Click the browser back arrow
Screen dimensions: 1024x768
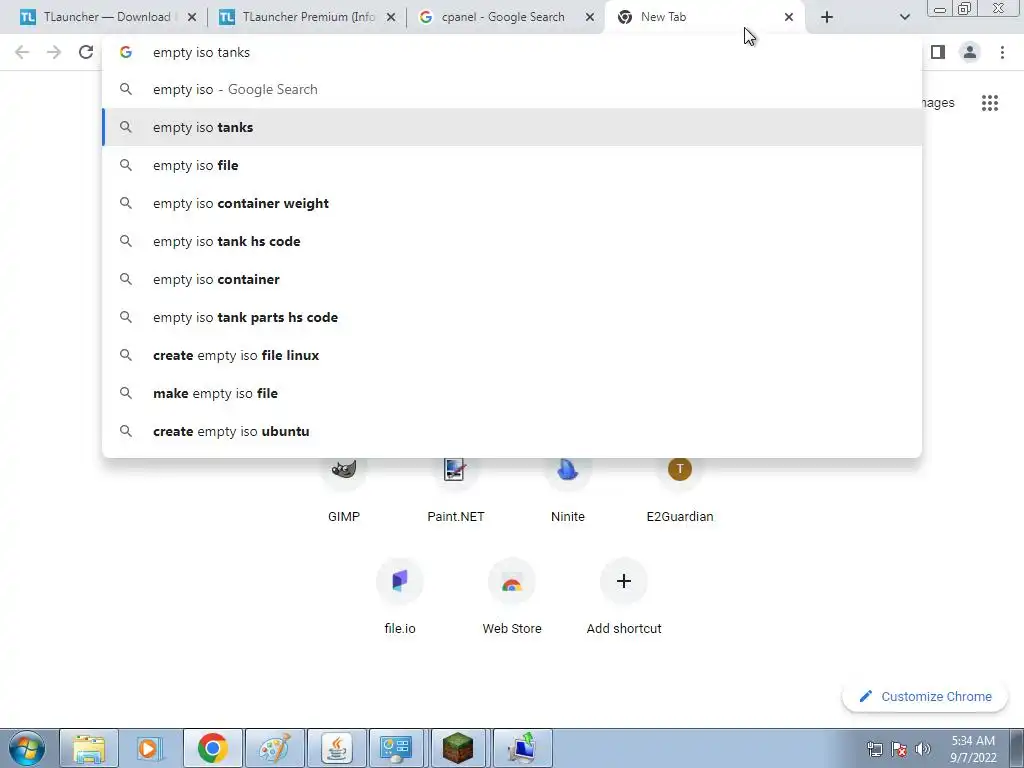pos(22,52)
